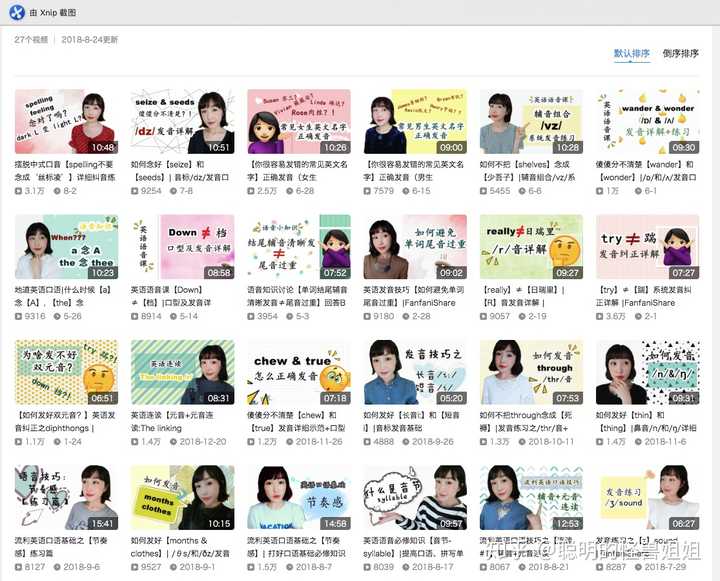Click the play count icon beside 3954
The height and width of the screenshot is (581, 720).
point(251,316)
